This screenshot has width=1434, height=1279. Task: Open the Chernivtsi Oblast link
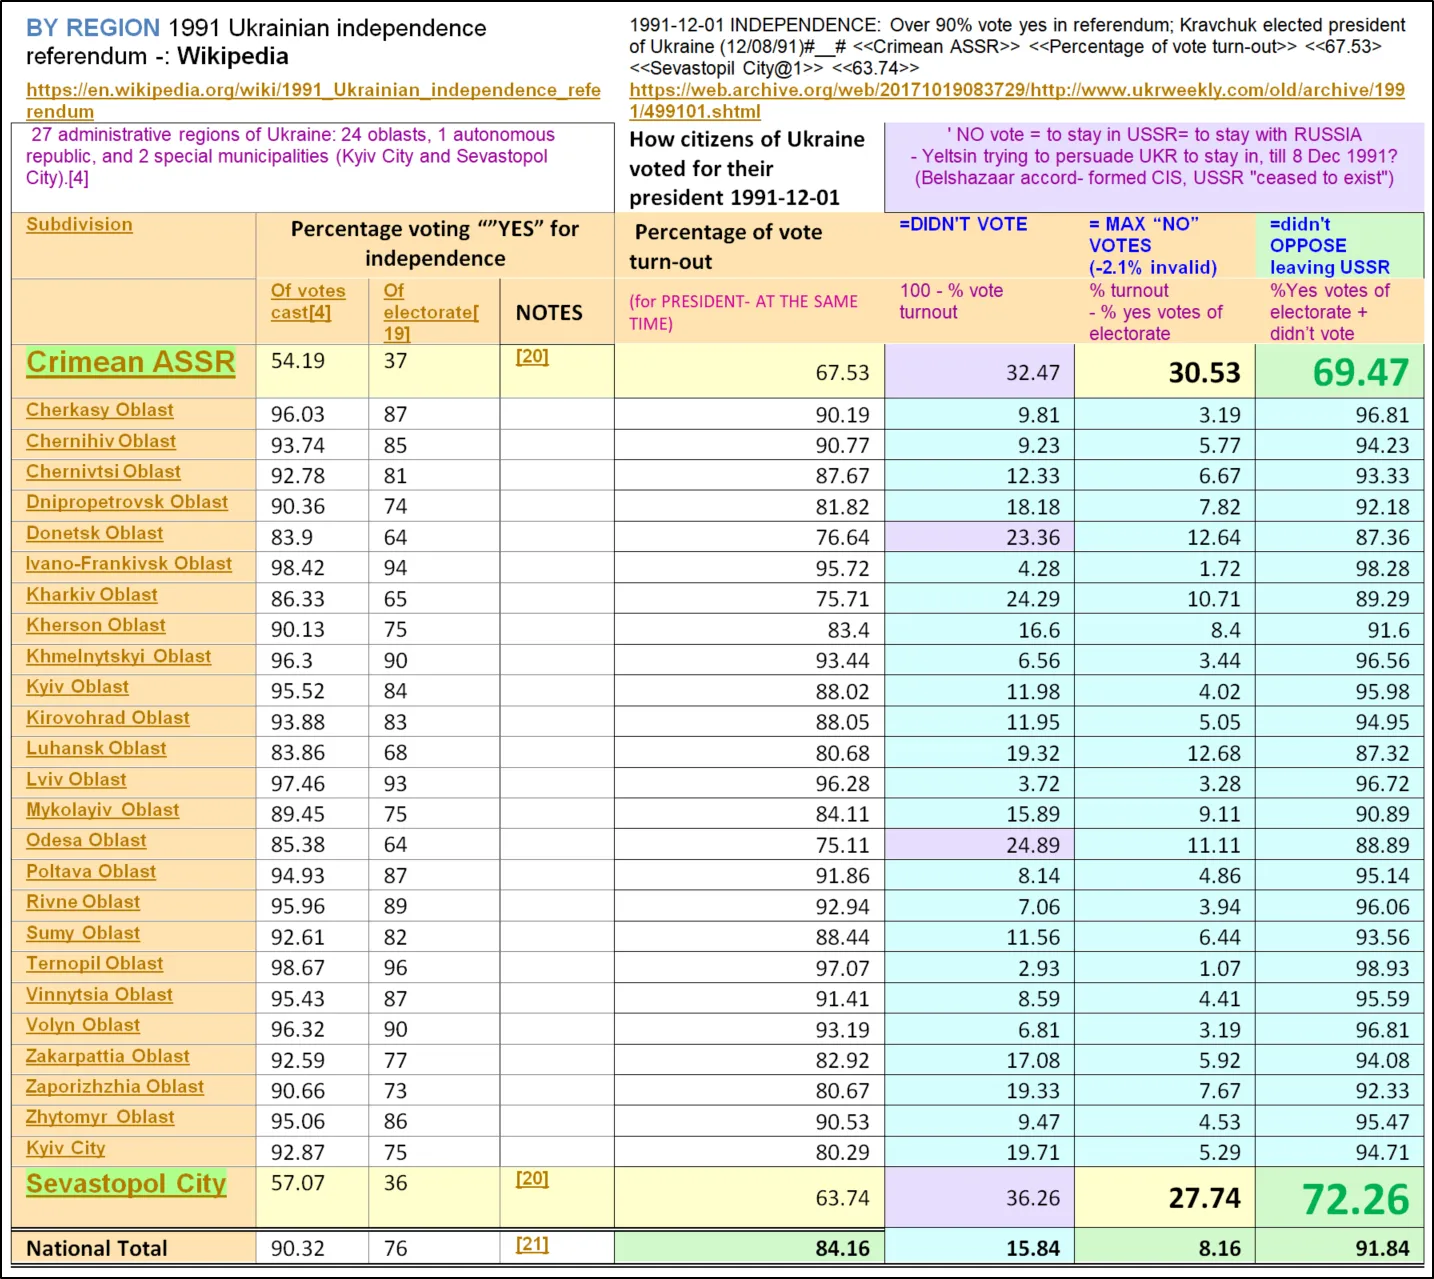[x=103, y=471]
